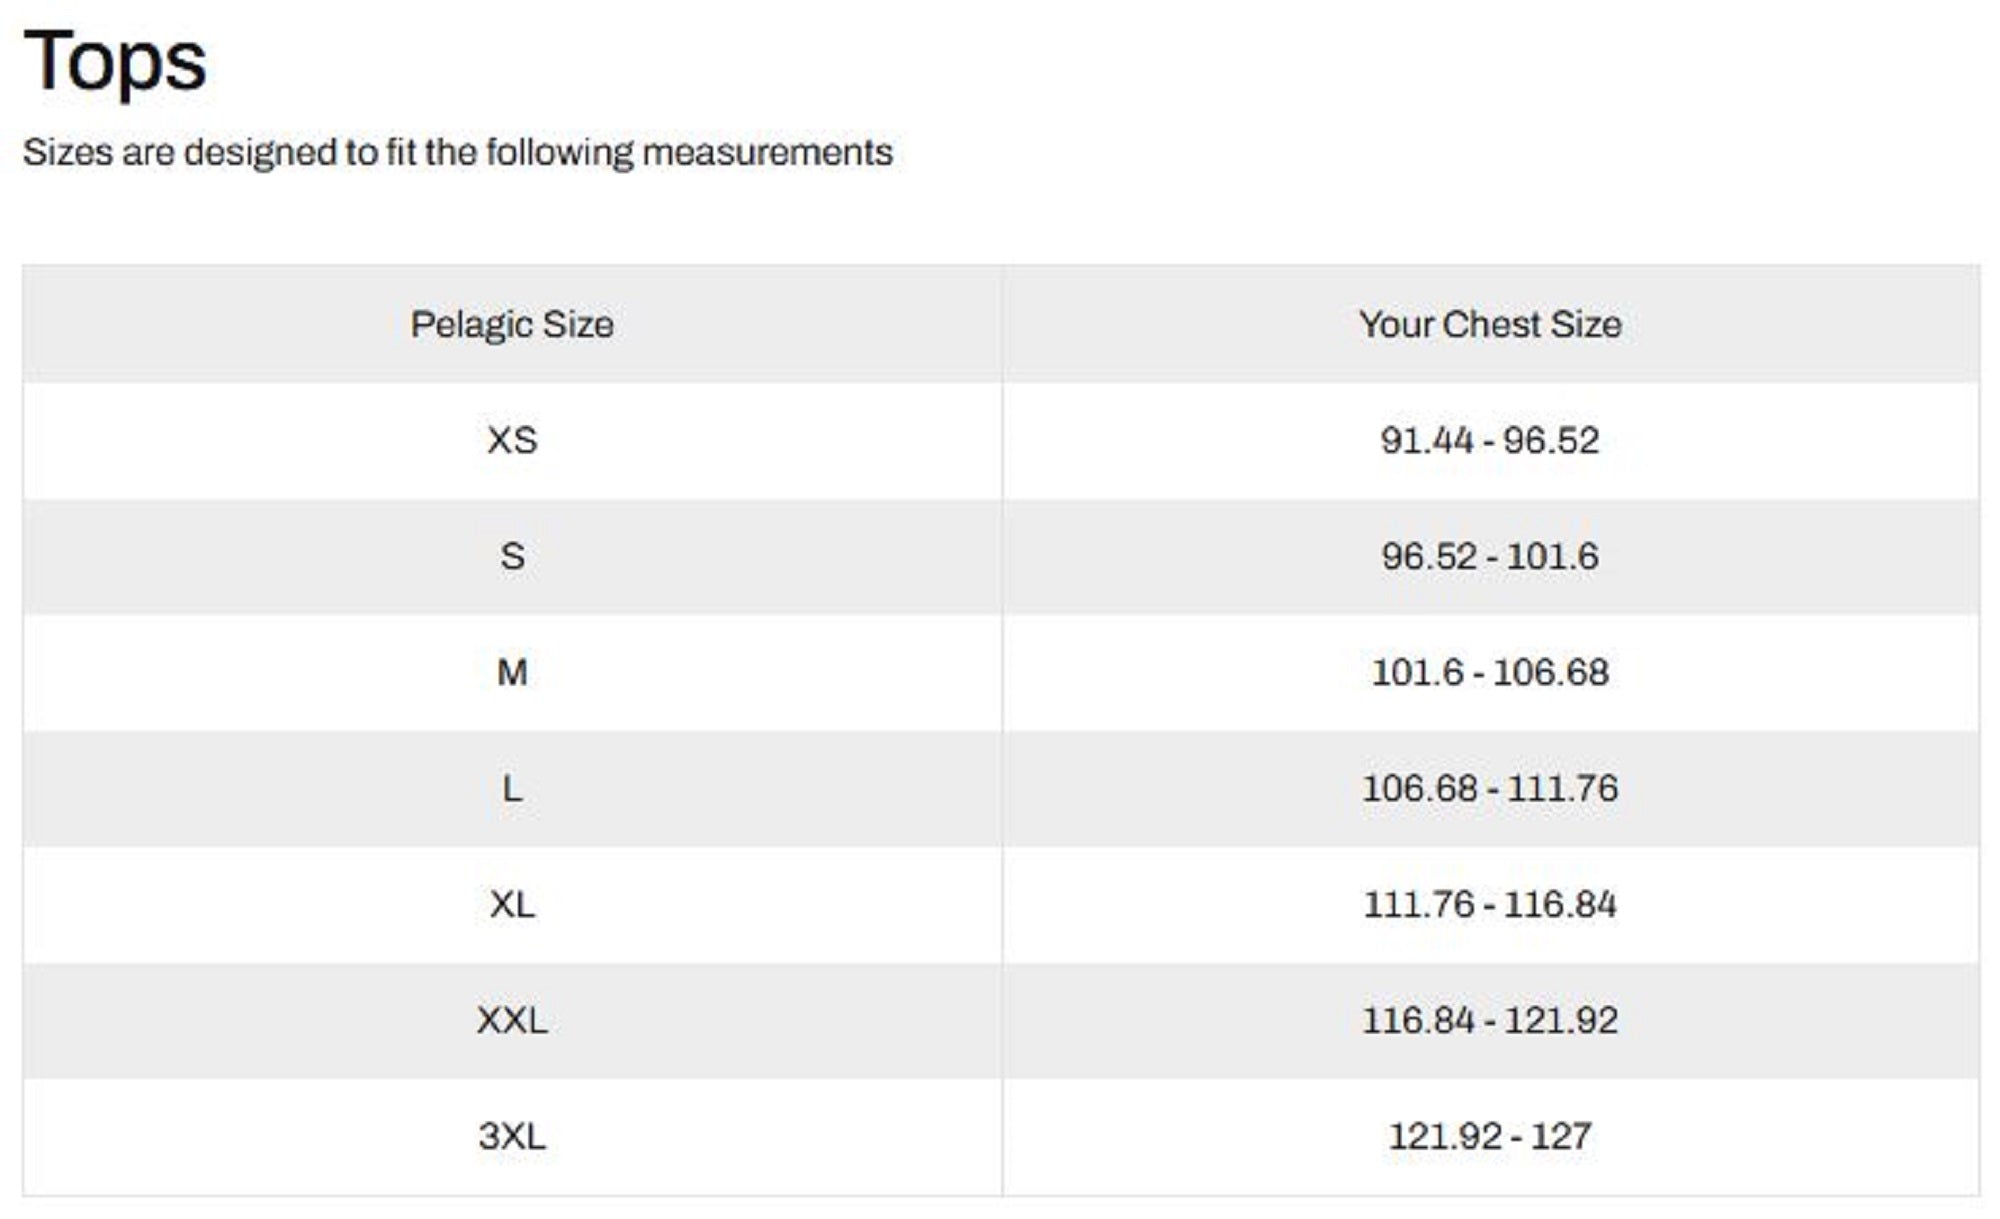Pick the L size cell
Viewport: 2000px width, 1219px height.
pos(512,789)
